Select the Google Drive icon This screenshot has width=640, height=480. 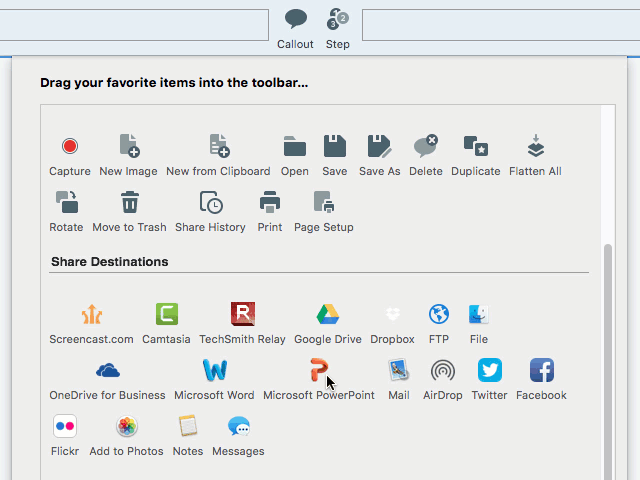328,314
